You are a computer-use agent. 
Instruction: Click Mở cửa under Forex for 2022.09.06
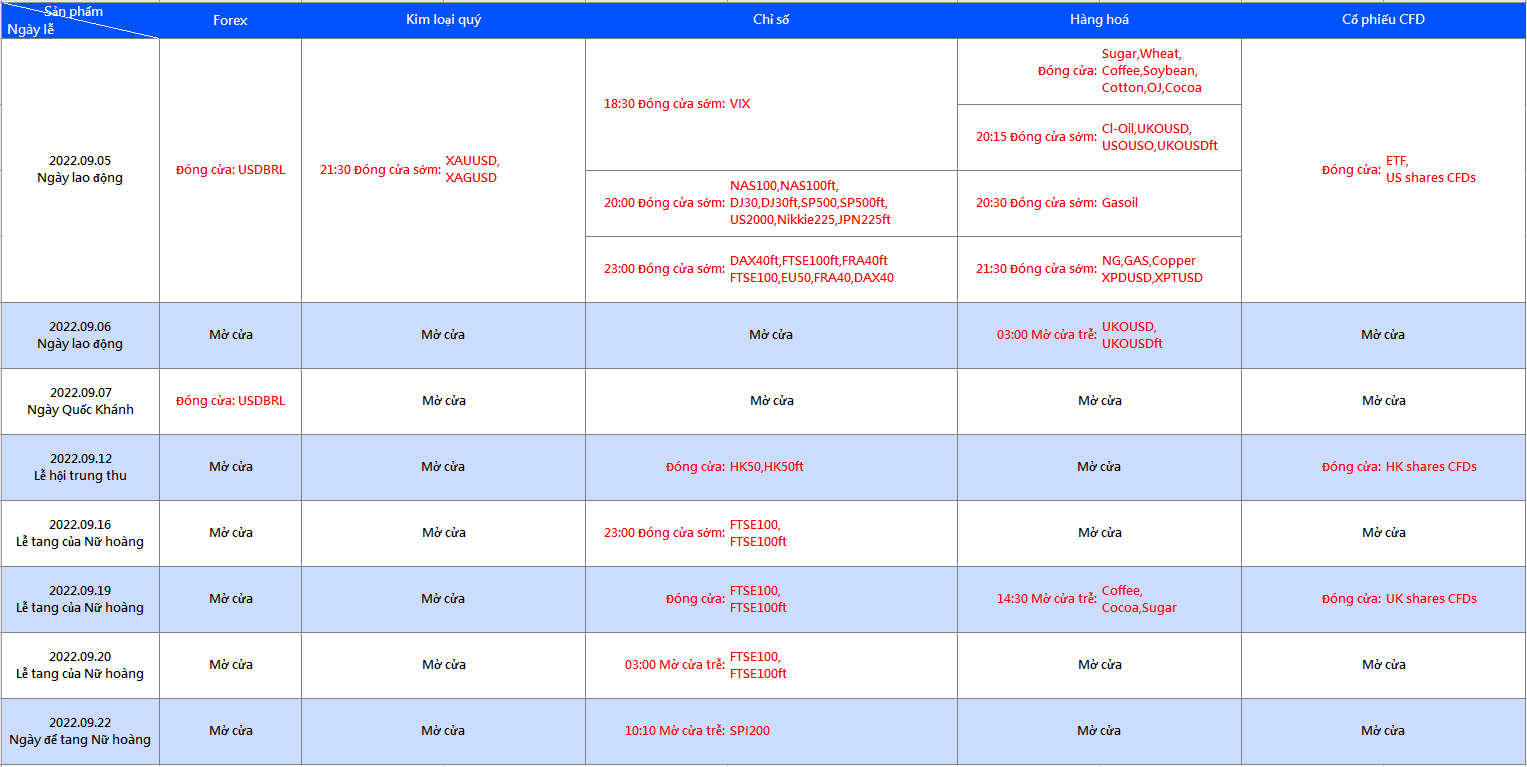pyautogui.click(x=230, y=335)
